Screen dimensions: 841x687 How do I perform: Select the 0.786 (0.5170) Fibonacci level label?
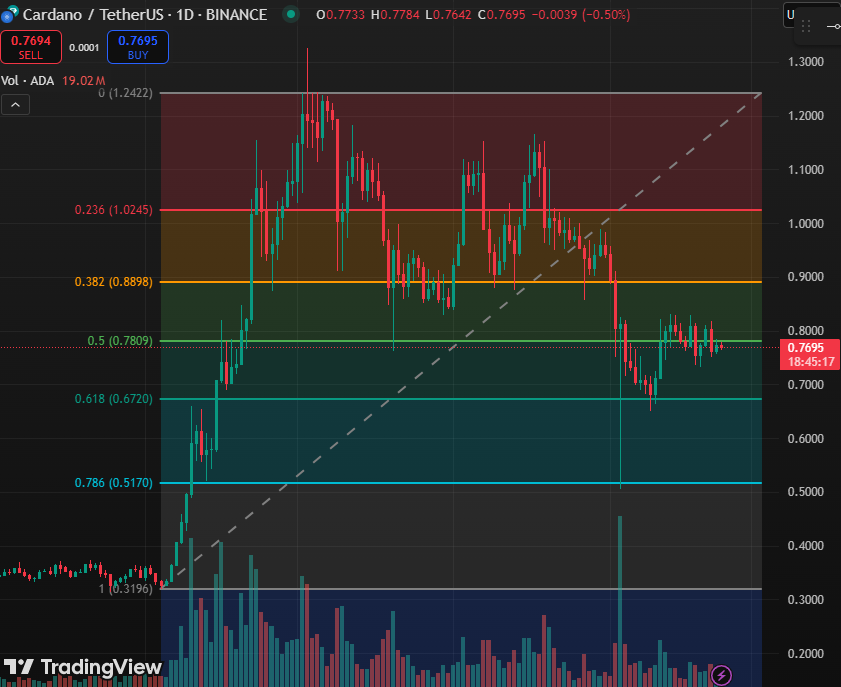tap(113, 483)
